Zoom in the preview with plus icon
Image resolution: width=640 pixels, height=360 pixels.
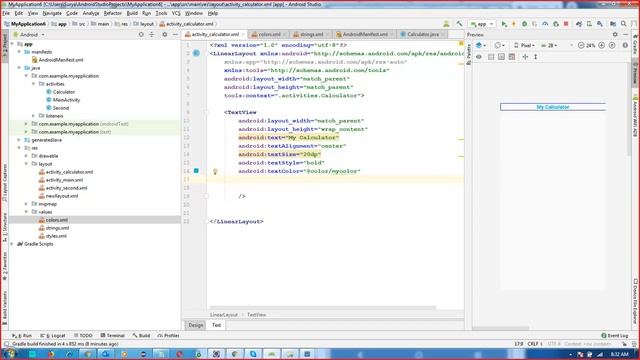click(x=602, y=45)
